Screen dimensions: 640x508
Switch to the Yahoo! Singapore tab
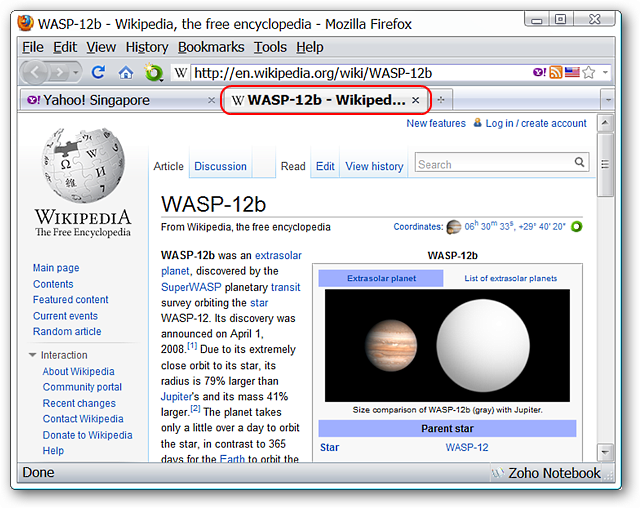tap(120, 100)
